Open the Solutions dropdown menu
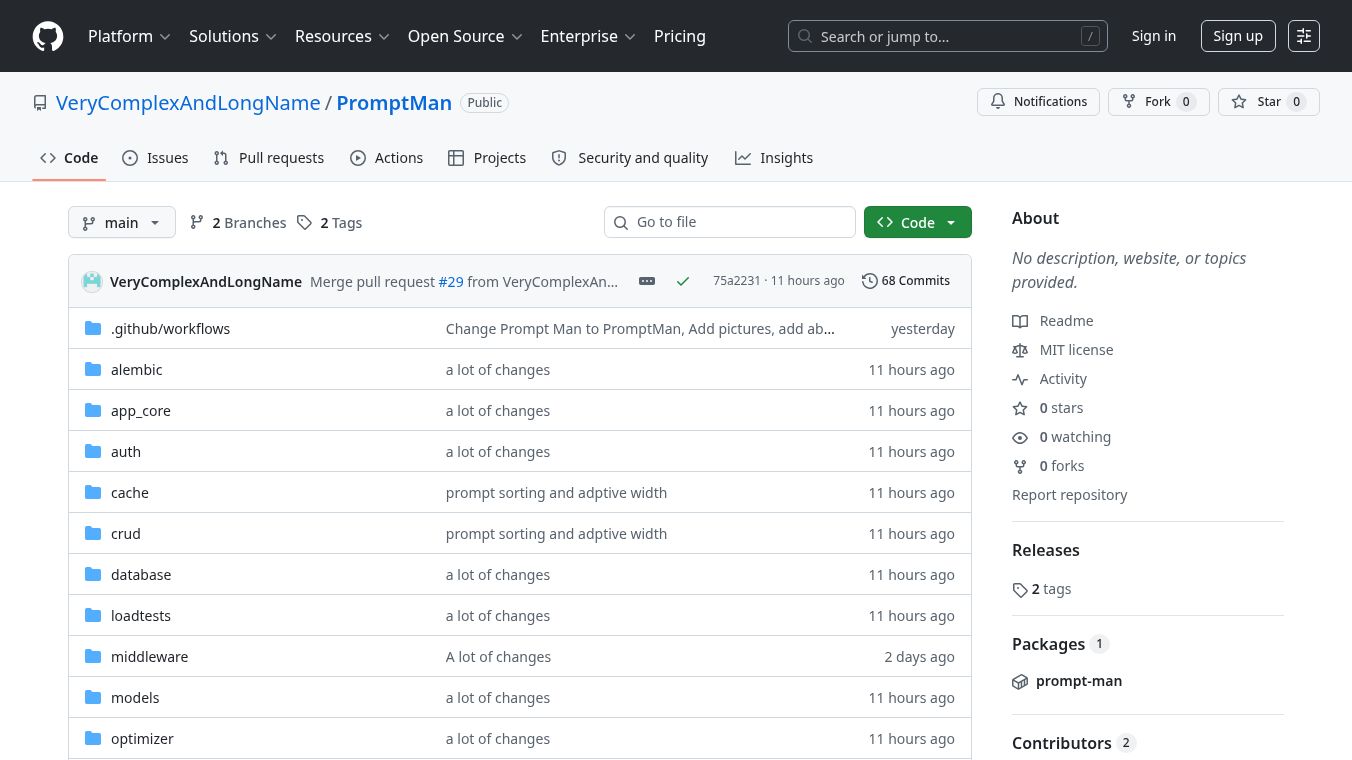Viewport: 1352px width, 760px height. click(234, 36)
